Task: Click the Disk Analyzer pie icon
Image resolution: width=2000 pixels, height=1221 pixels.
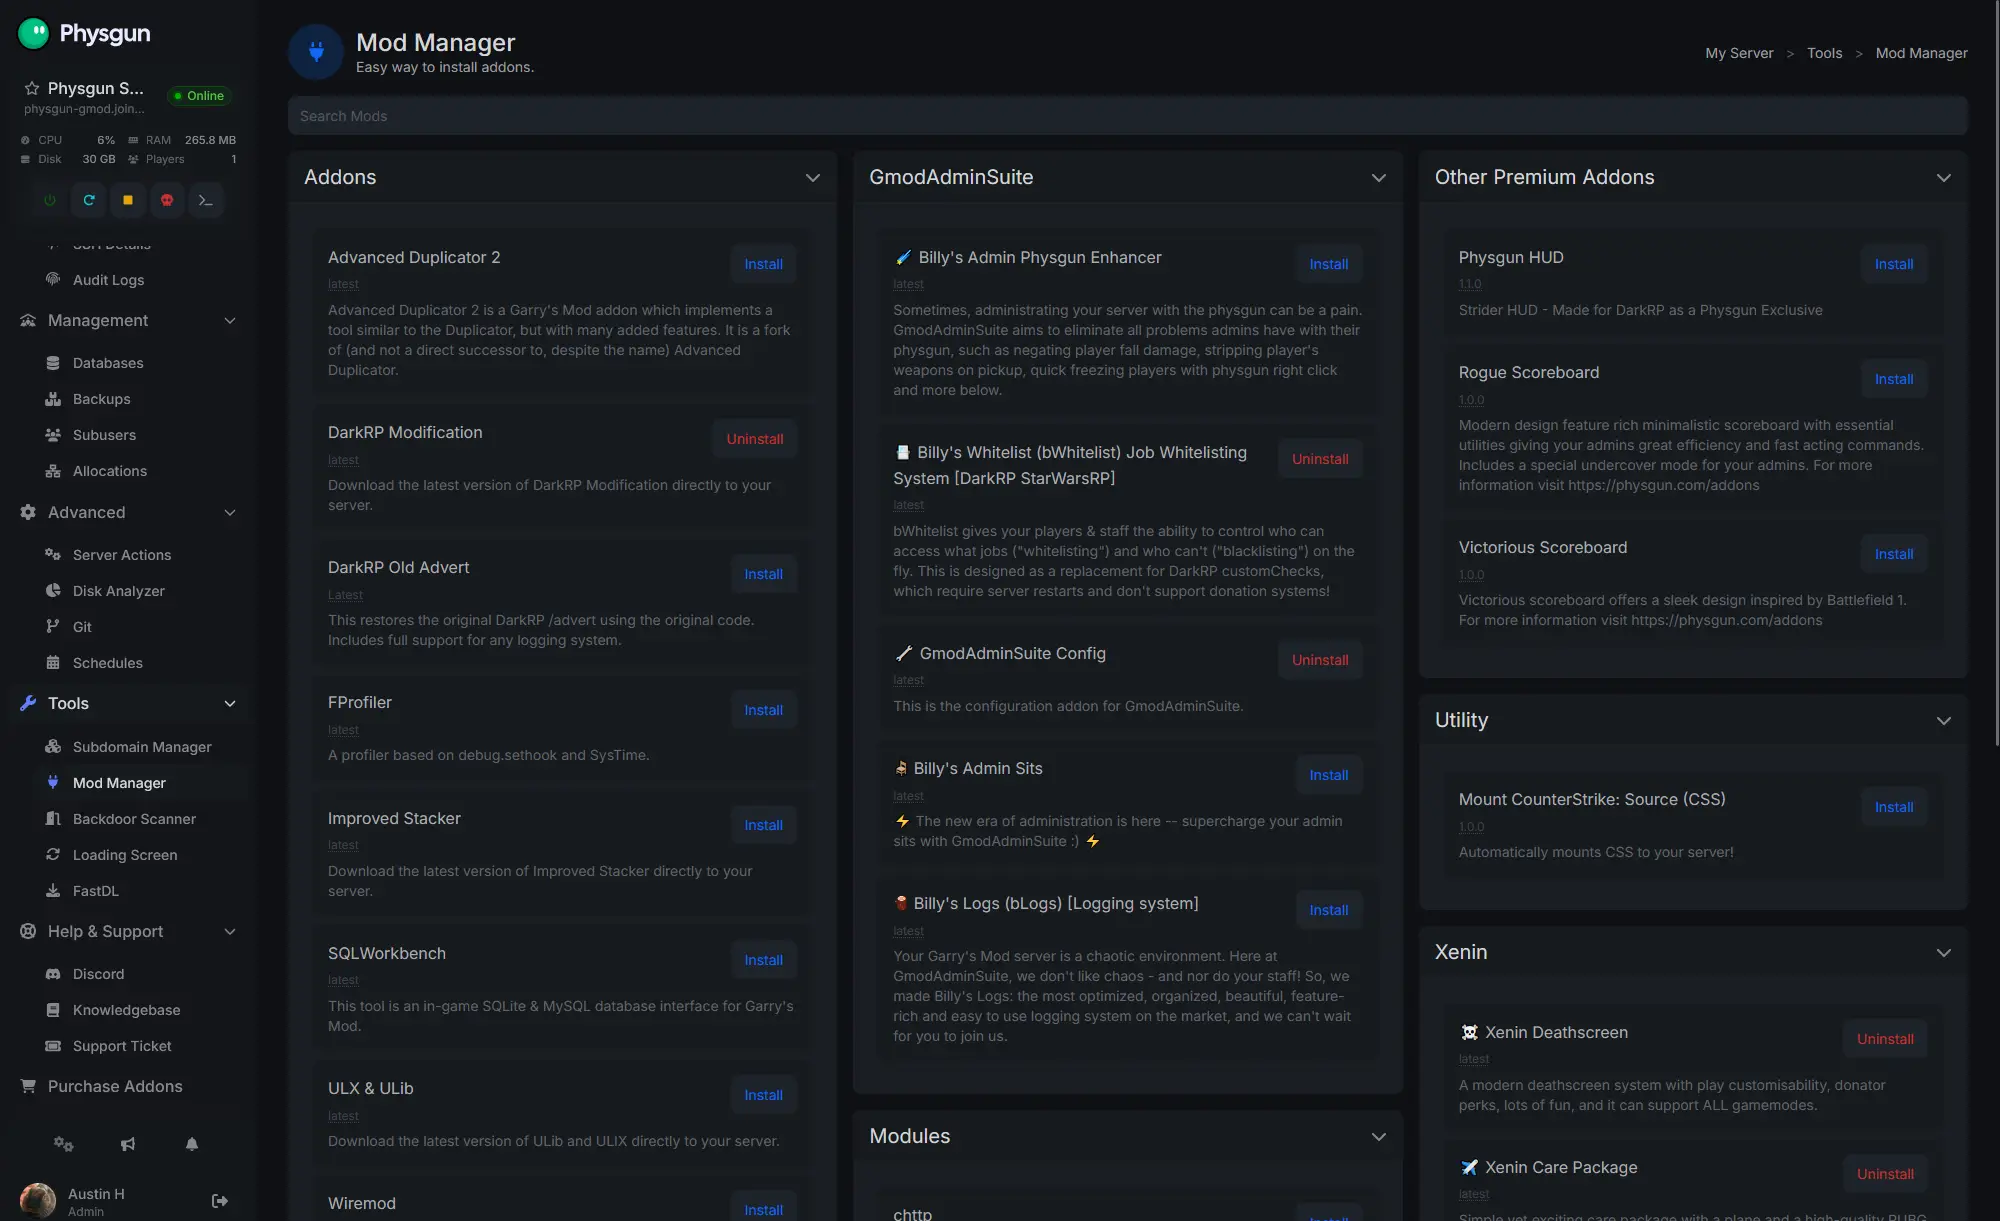Action: (x=53, y=591)
